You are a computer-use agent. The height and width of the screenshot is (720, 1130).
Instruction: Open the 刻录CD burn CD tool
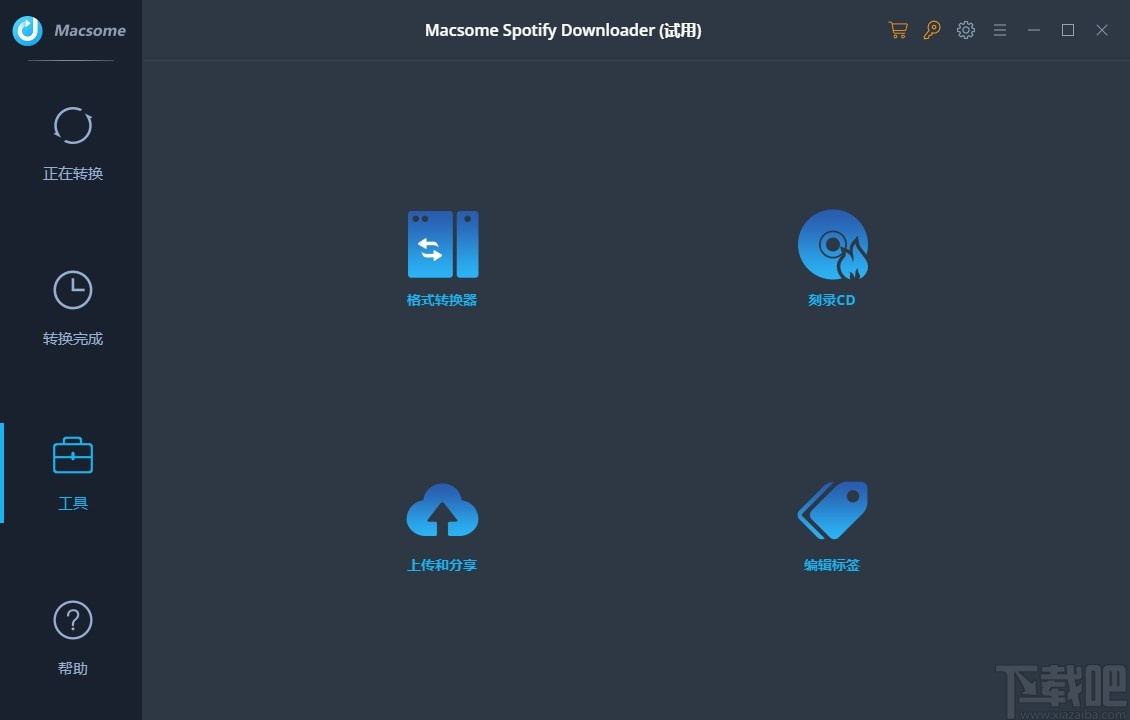832,244
